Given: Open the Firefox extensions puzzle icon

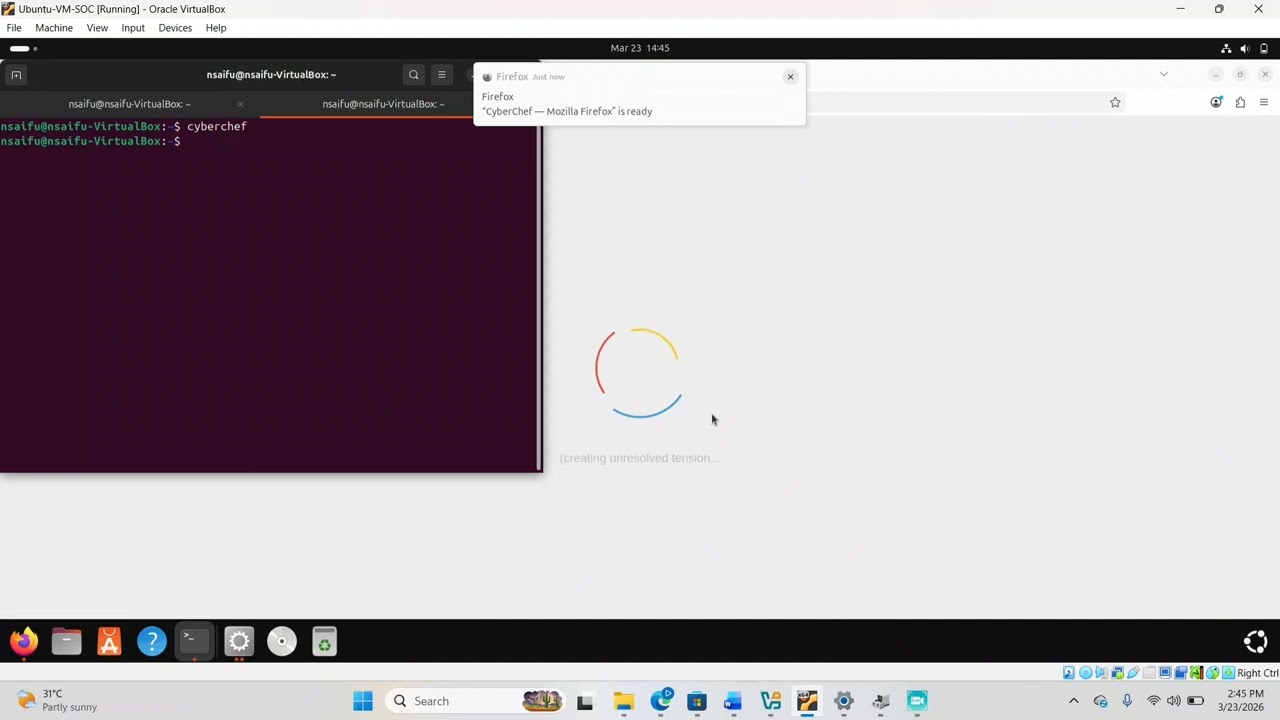Looking at the screenshot, I should pyautogui.click(x=1240, y=102).
